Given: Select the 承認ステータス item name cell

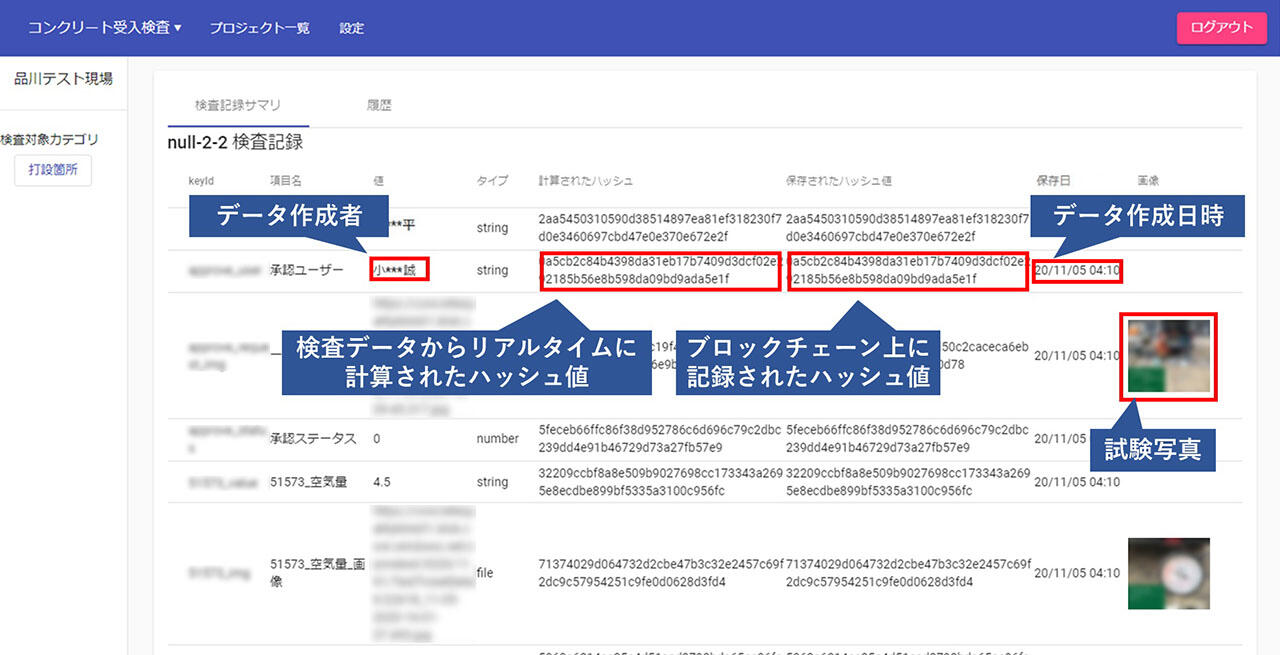Looking at the screenshot, I should (x=313, y=439).
